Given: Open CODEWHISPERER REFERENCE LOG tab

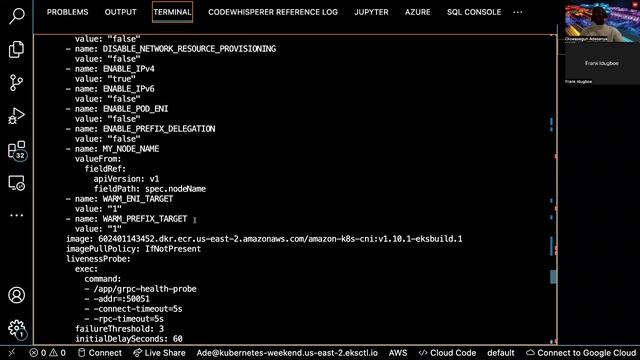Looking at the screenshot, I should click(273, 12).
